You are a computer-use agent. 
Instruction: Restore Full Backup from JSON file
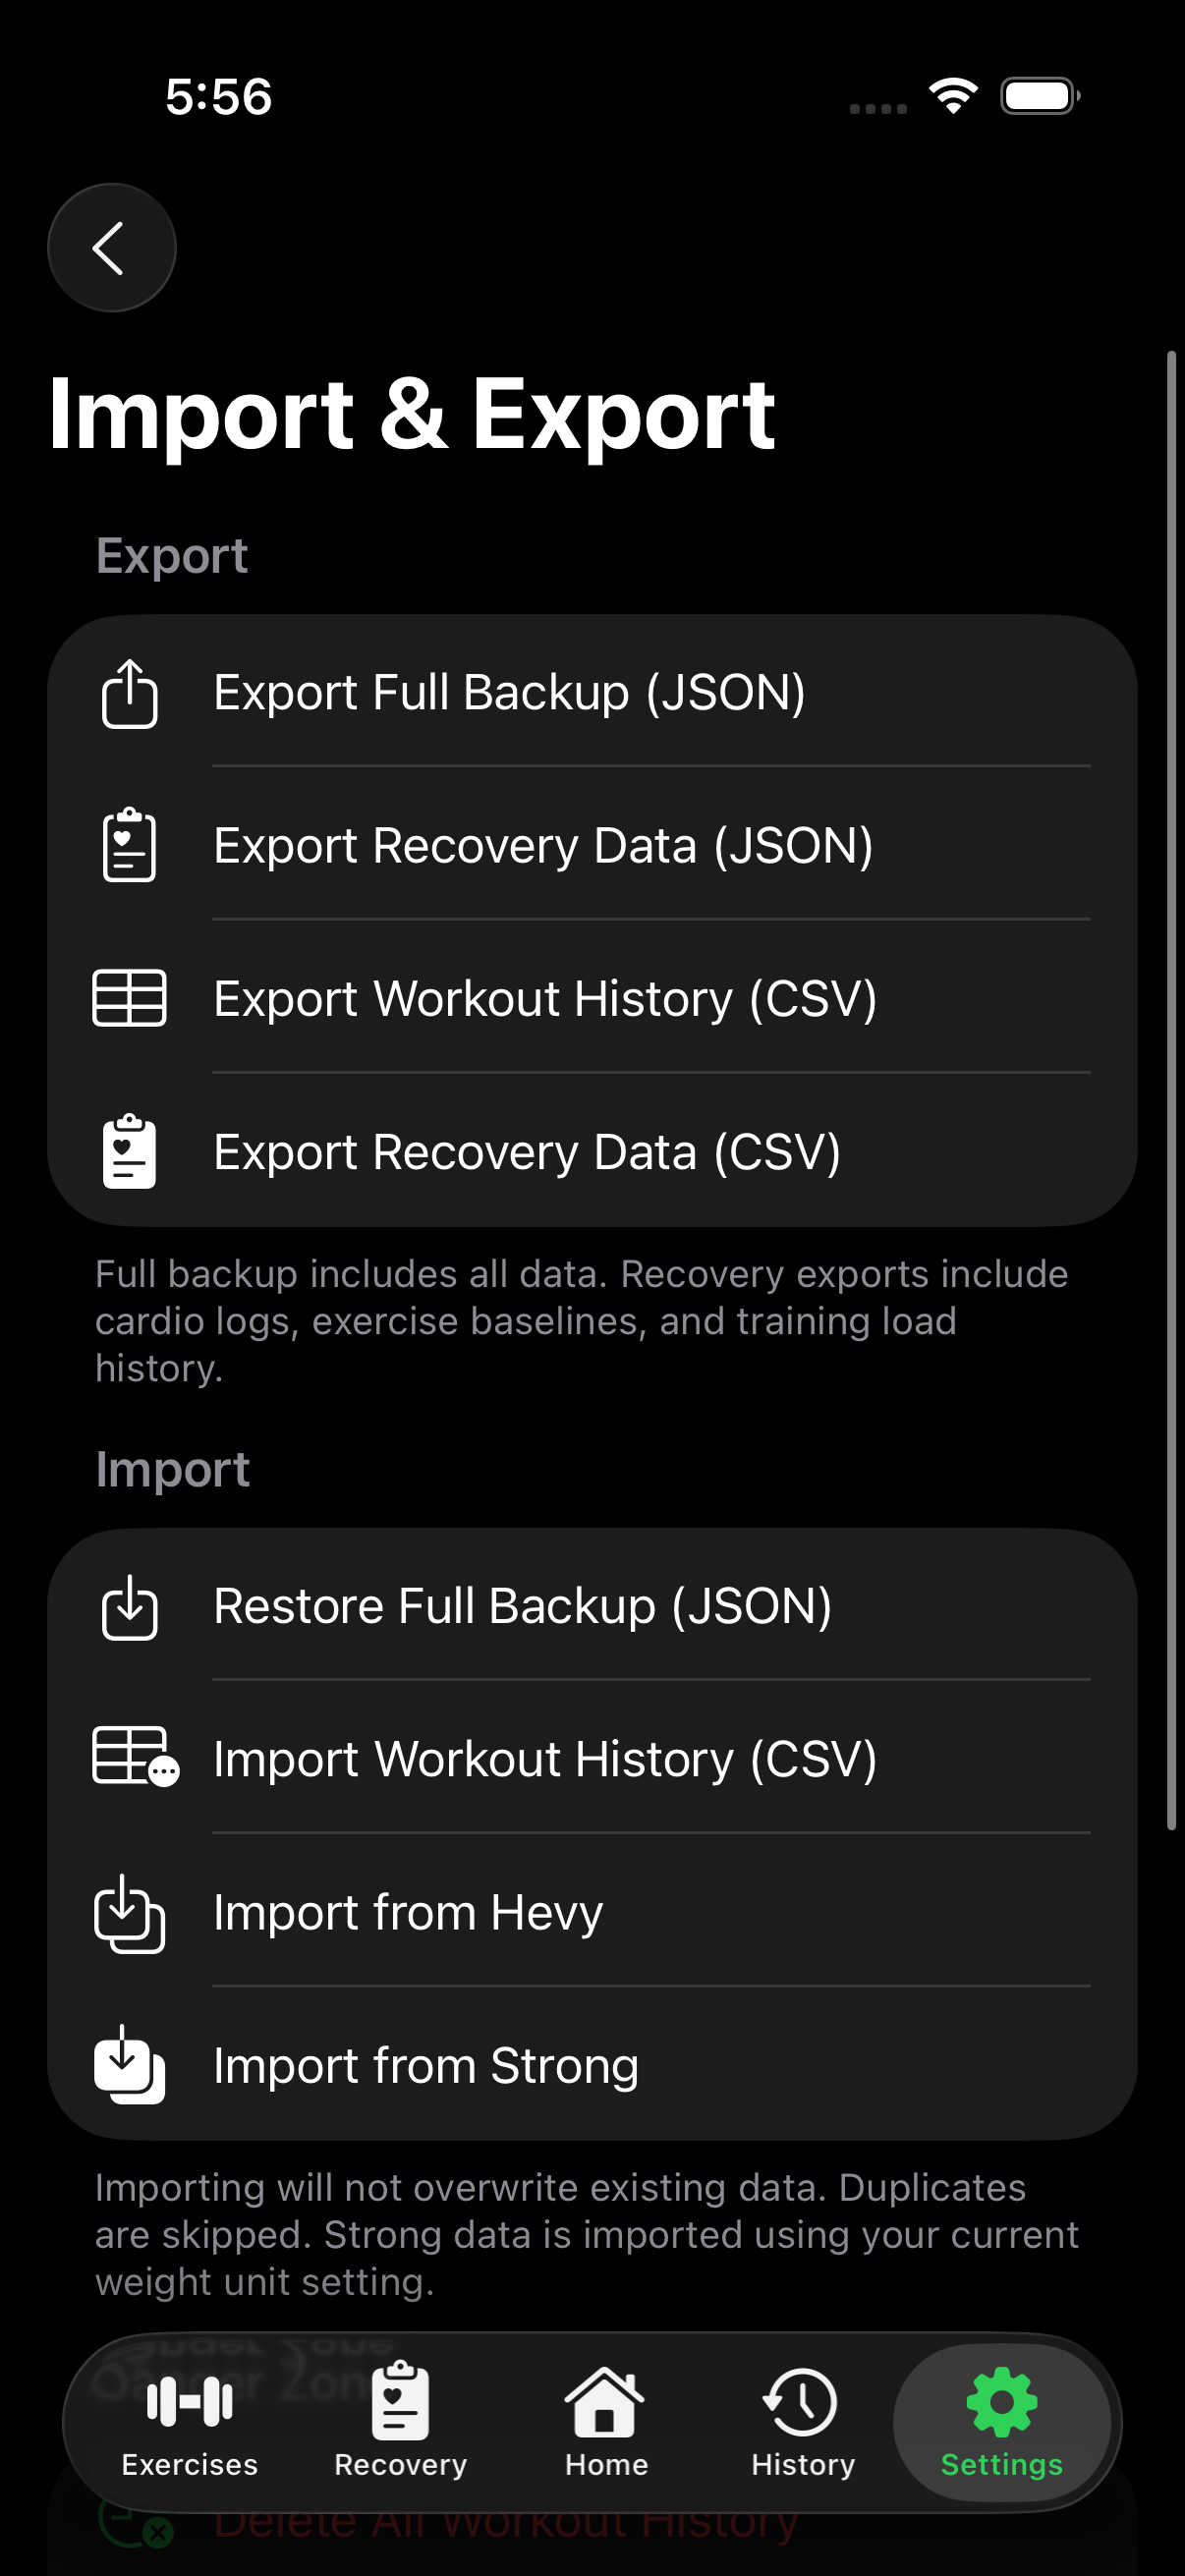point(521,1606)
